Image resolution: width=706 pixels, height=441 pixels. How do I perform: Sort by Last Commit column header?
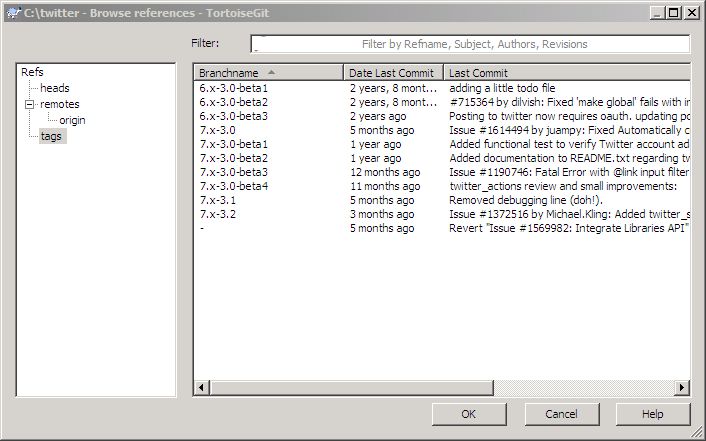(567, 73)
